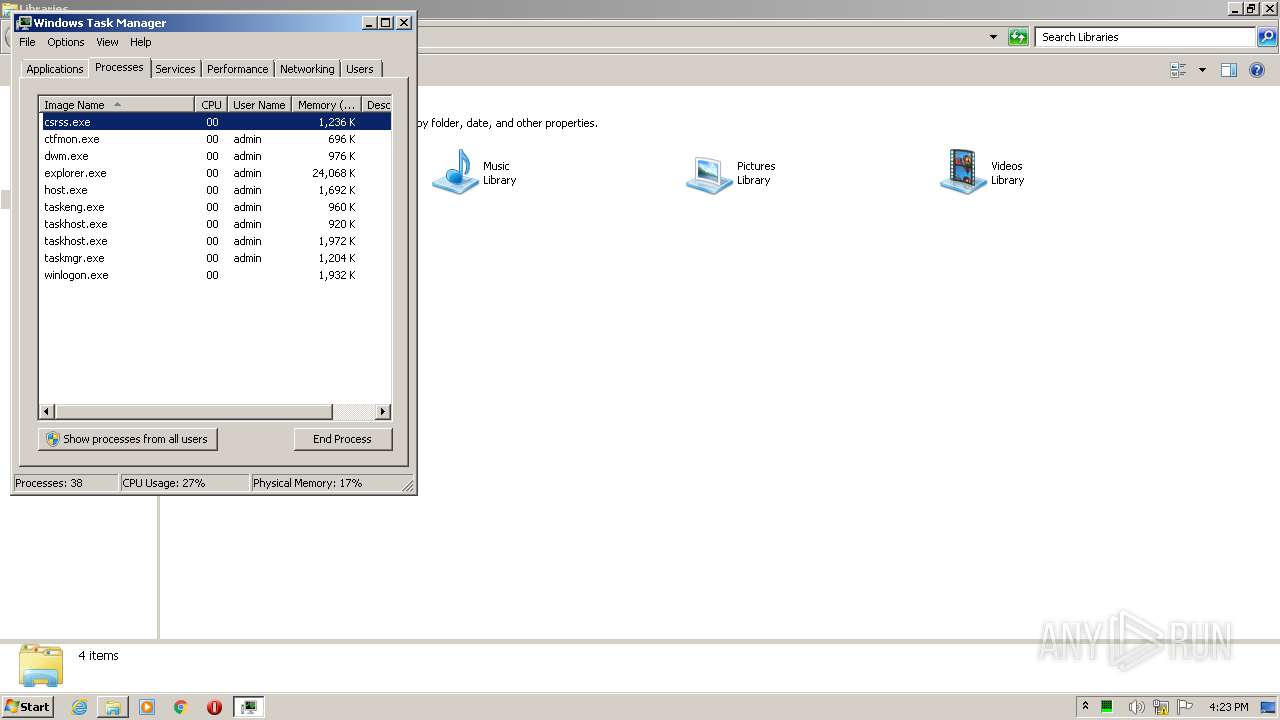Select the taskhost.exe row using 920 K

click(215, 224)
